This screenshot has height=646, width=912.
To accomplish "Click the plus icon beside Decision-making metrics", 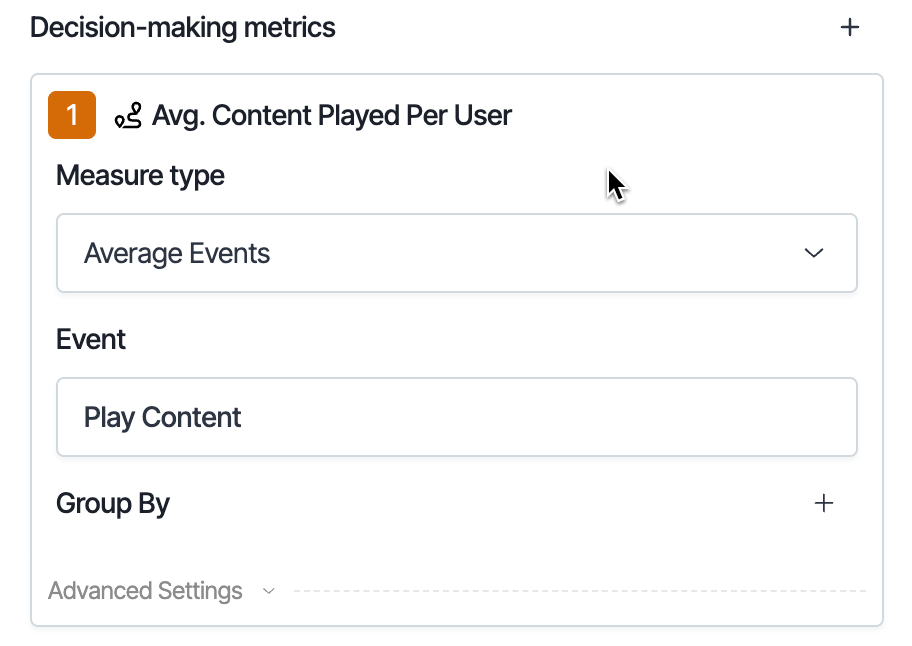I will pos(850,27).
